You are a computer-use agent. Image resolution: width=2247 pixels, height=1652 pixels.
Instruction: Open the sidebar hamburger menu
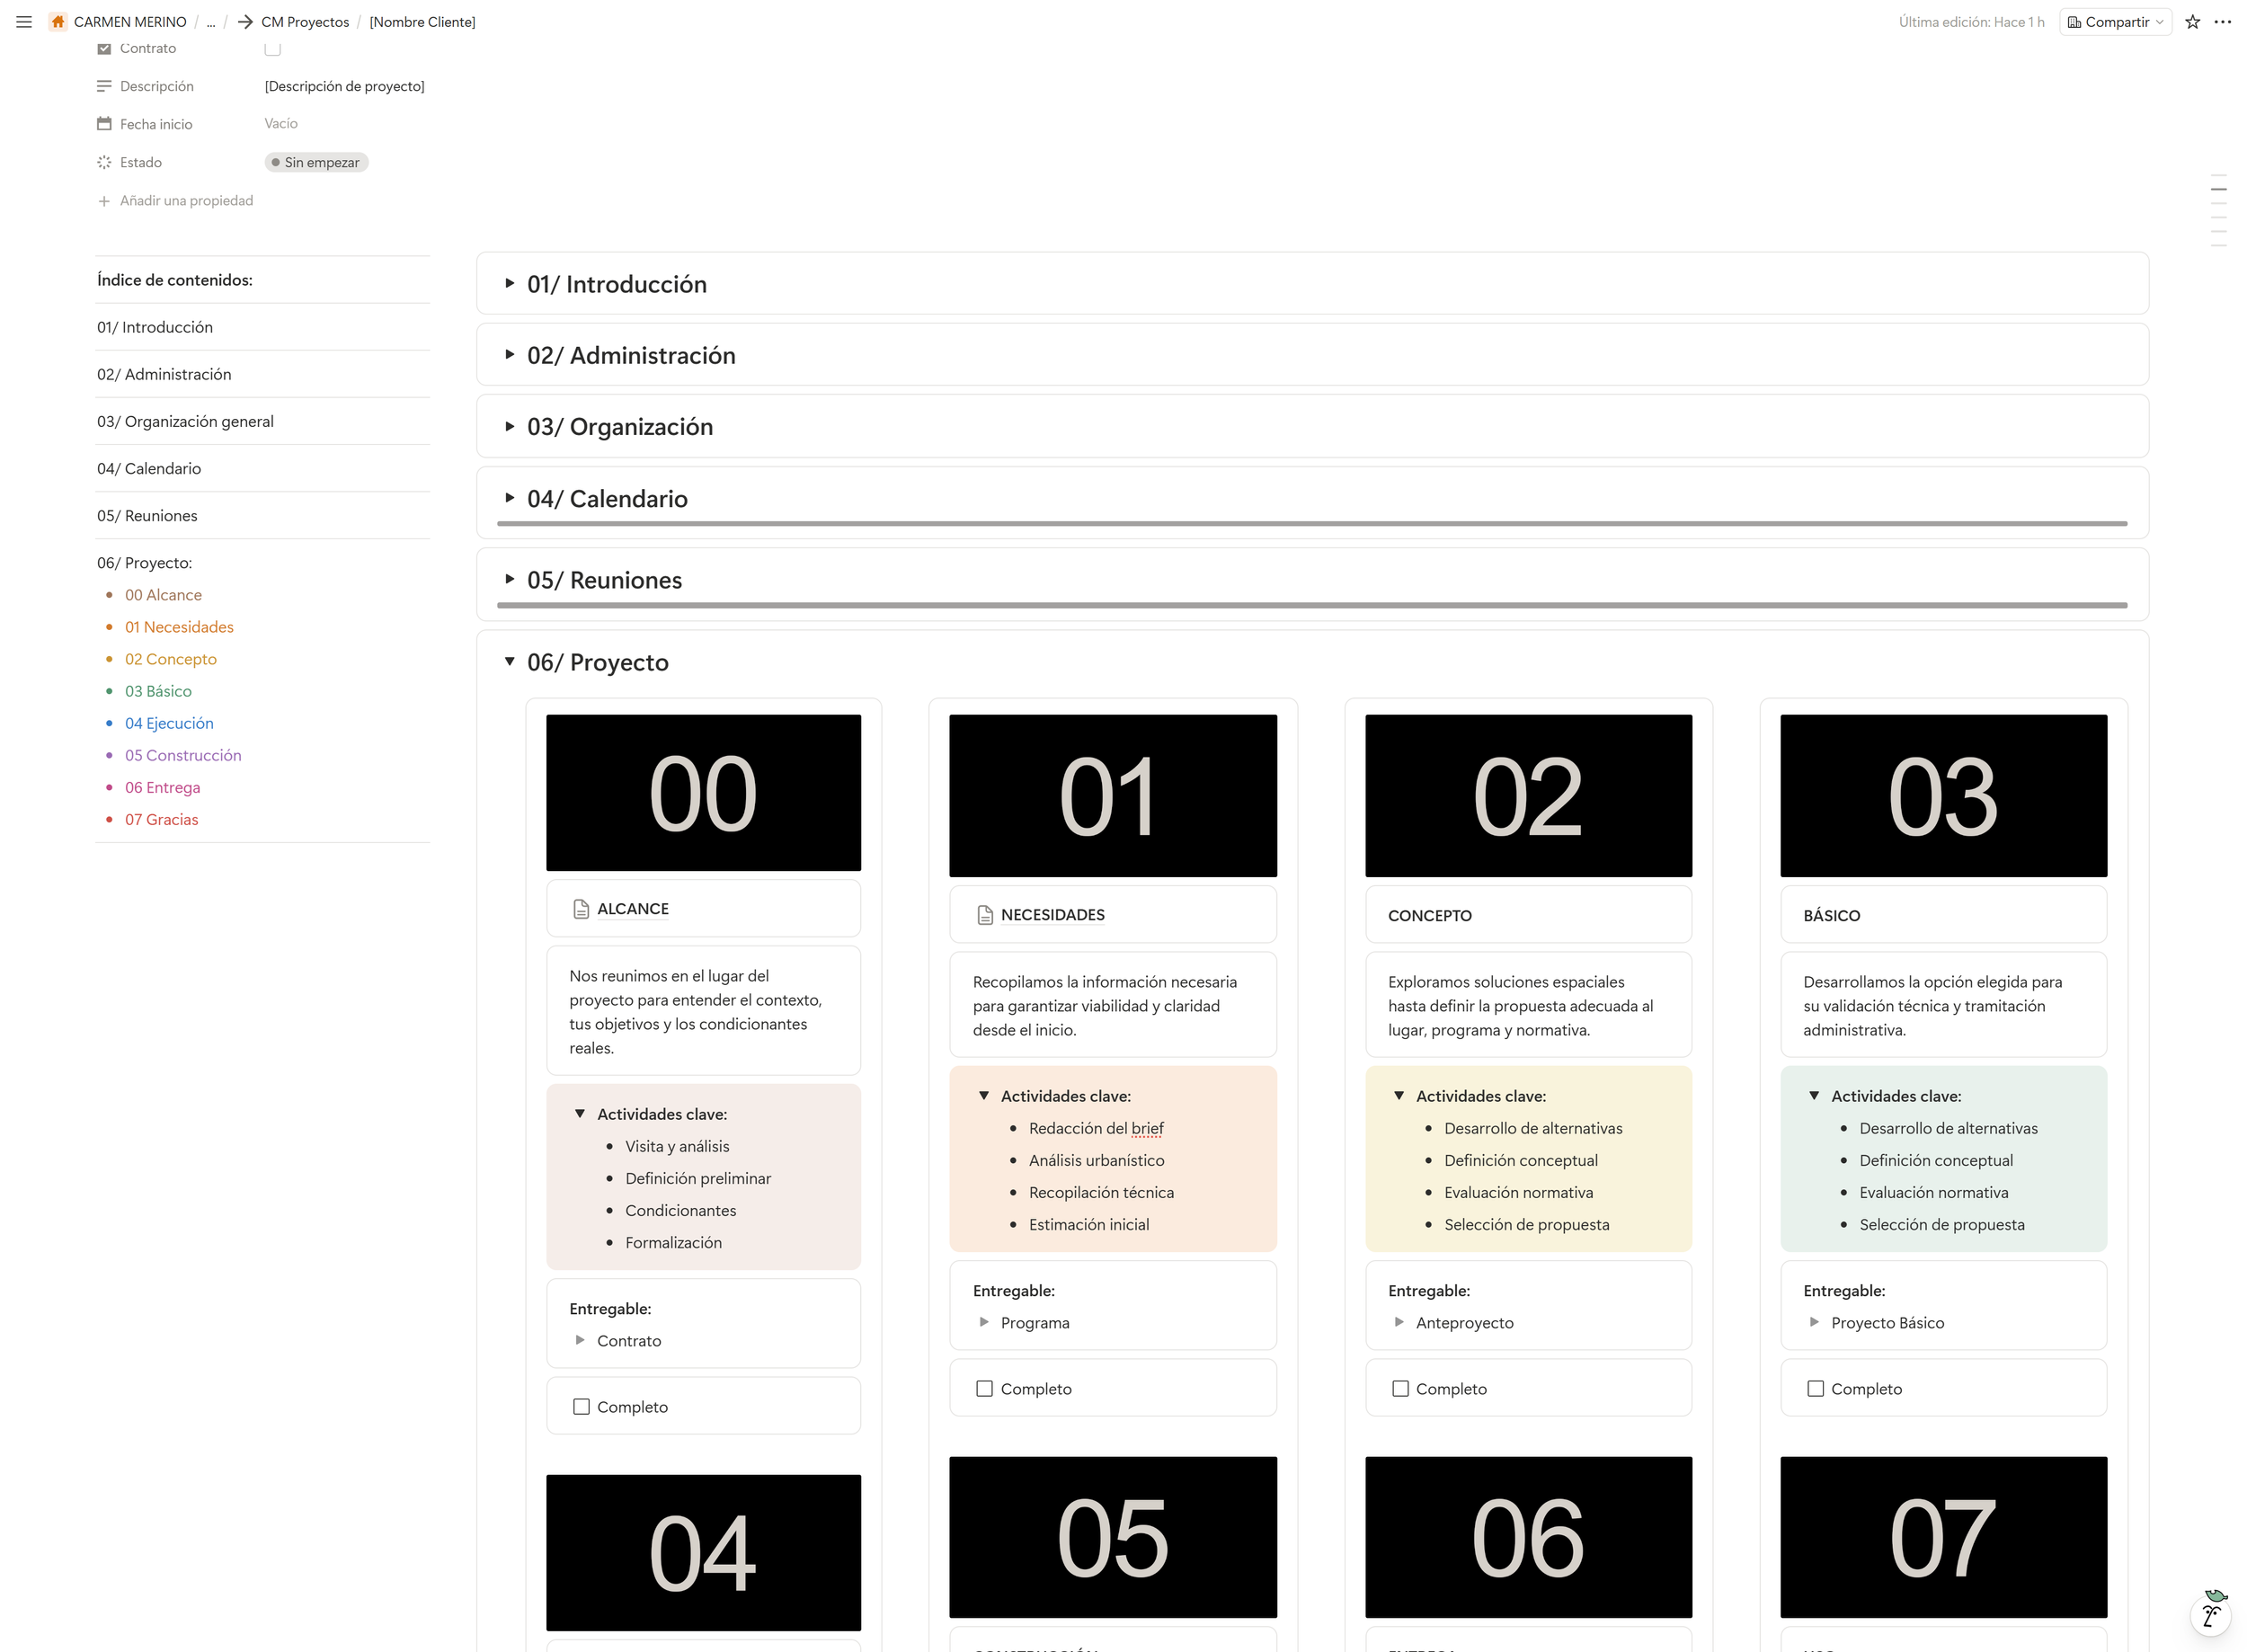click(24, 22)
